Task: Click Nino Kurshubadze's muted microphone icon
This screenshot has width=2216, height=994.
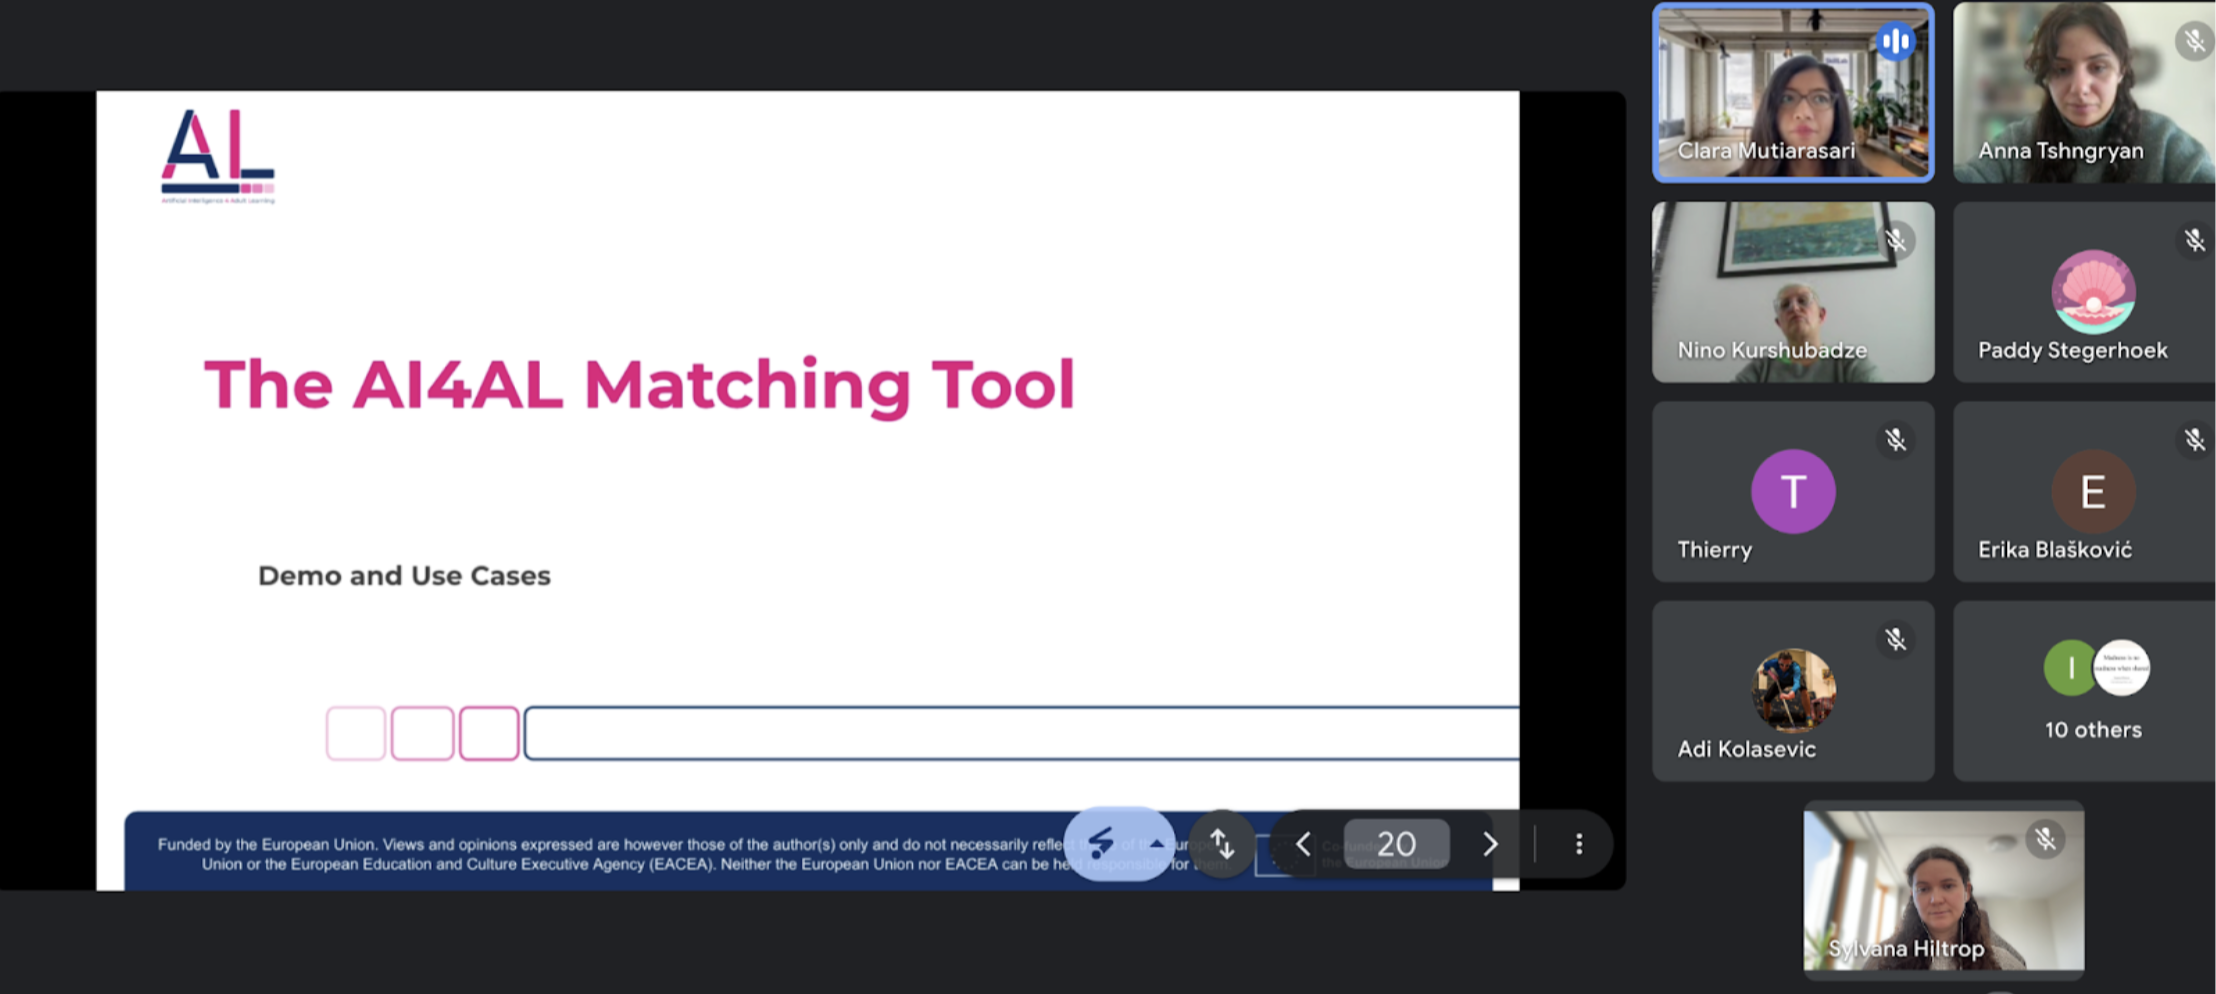Action: tap(1895, 240)
